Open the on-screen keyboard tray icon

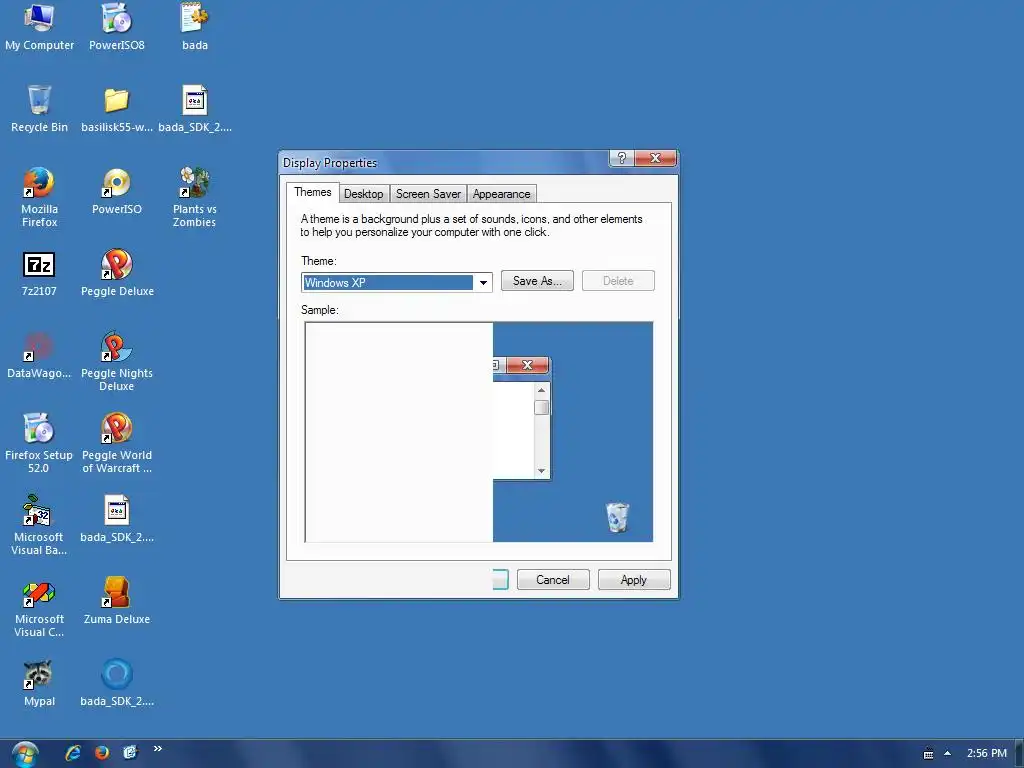pos(928,754)
